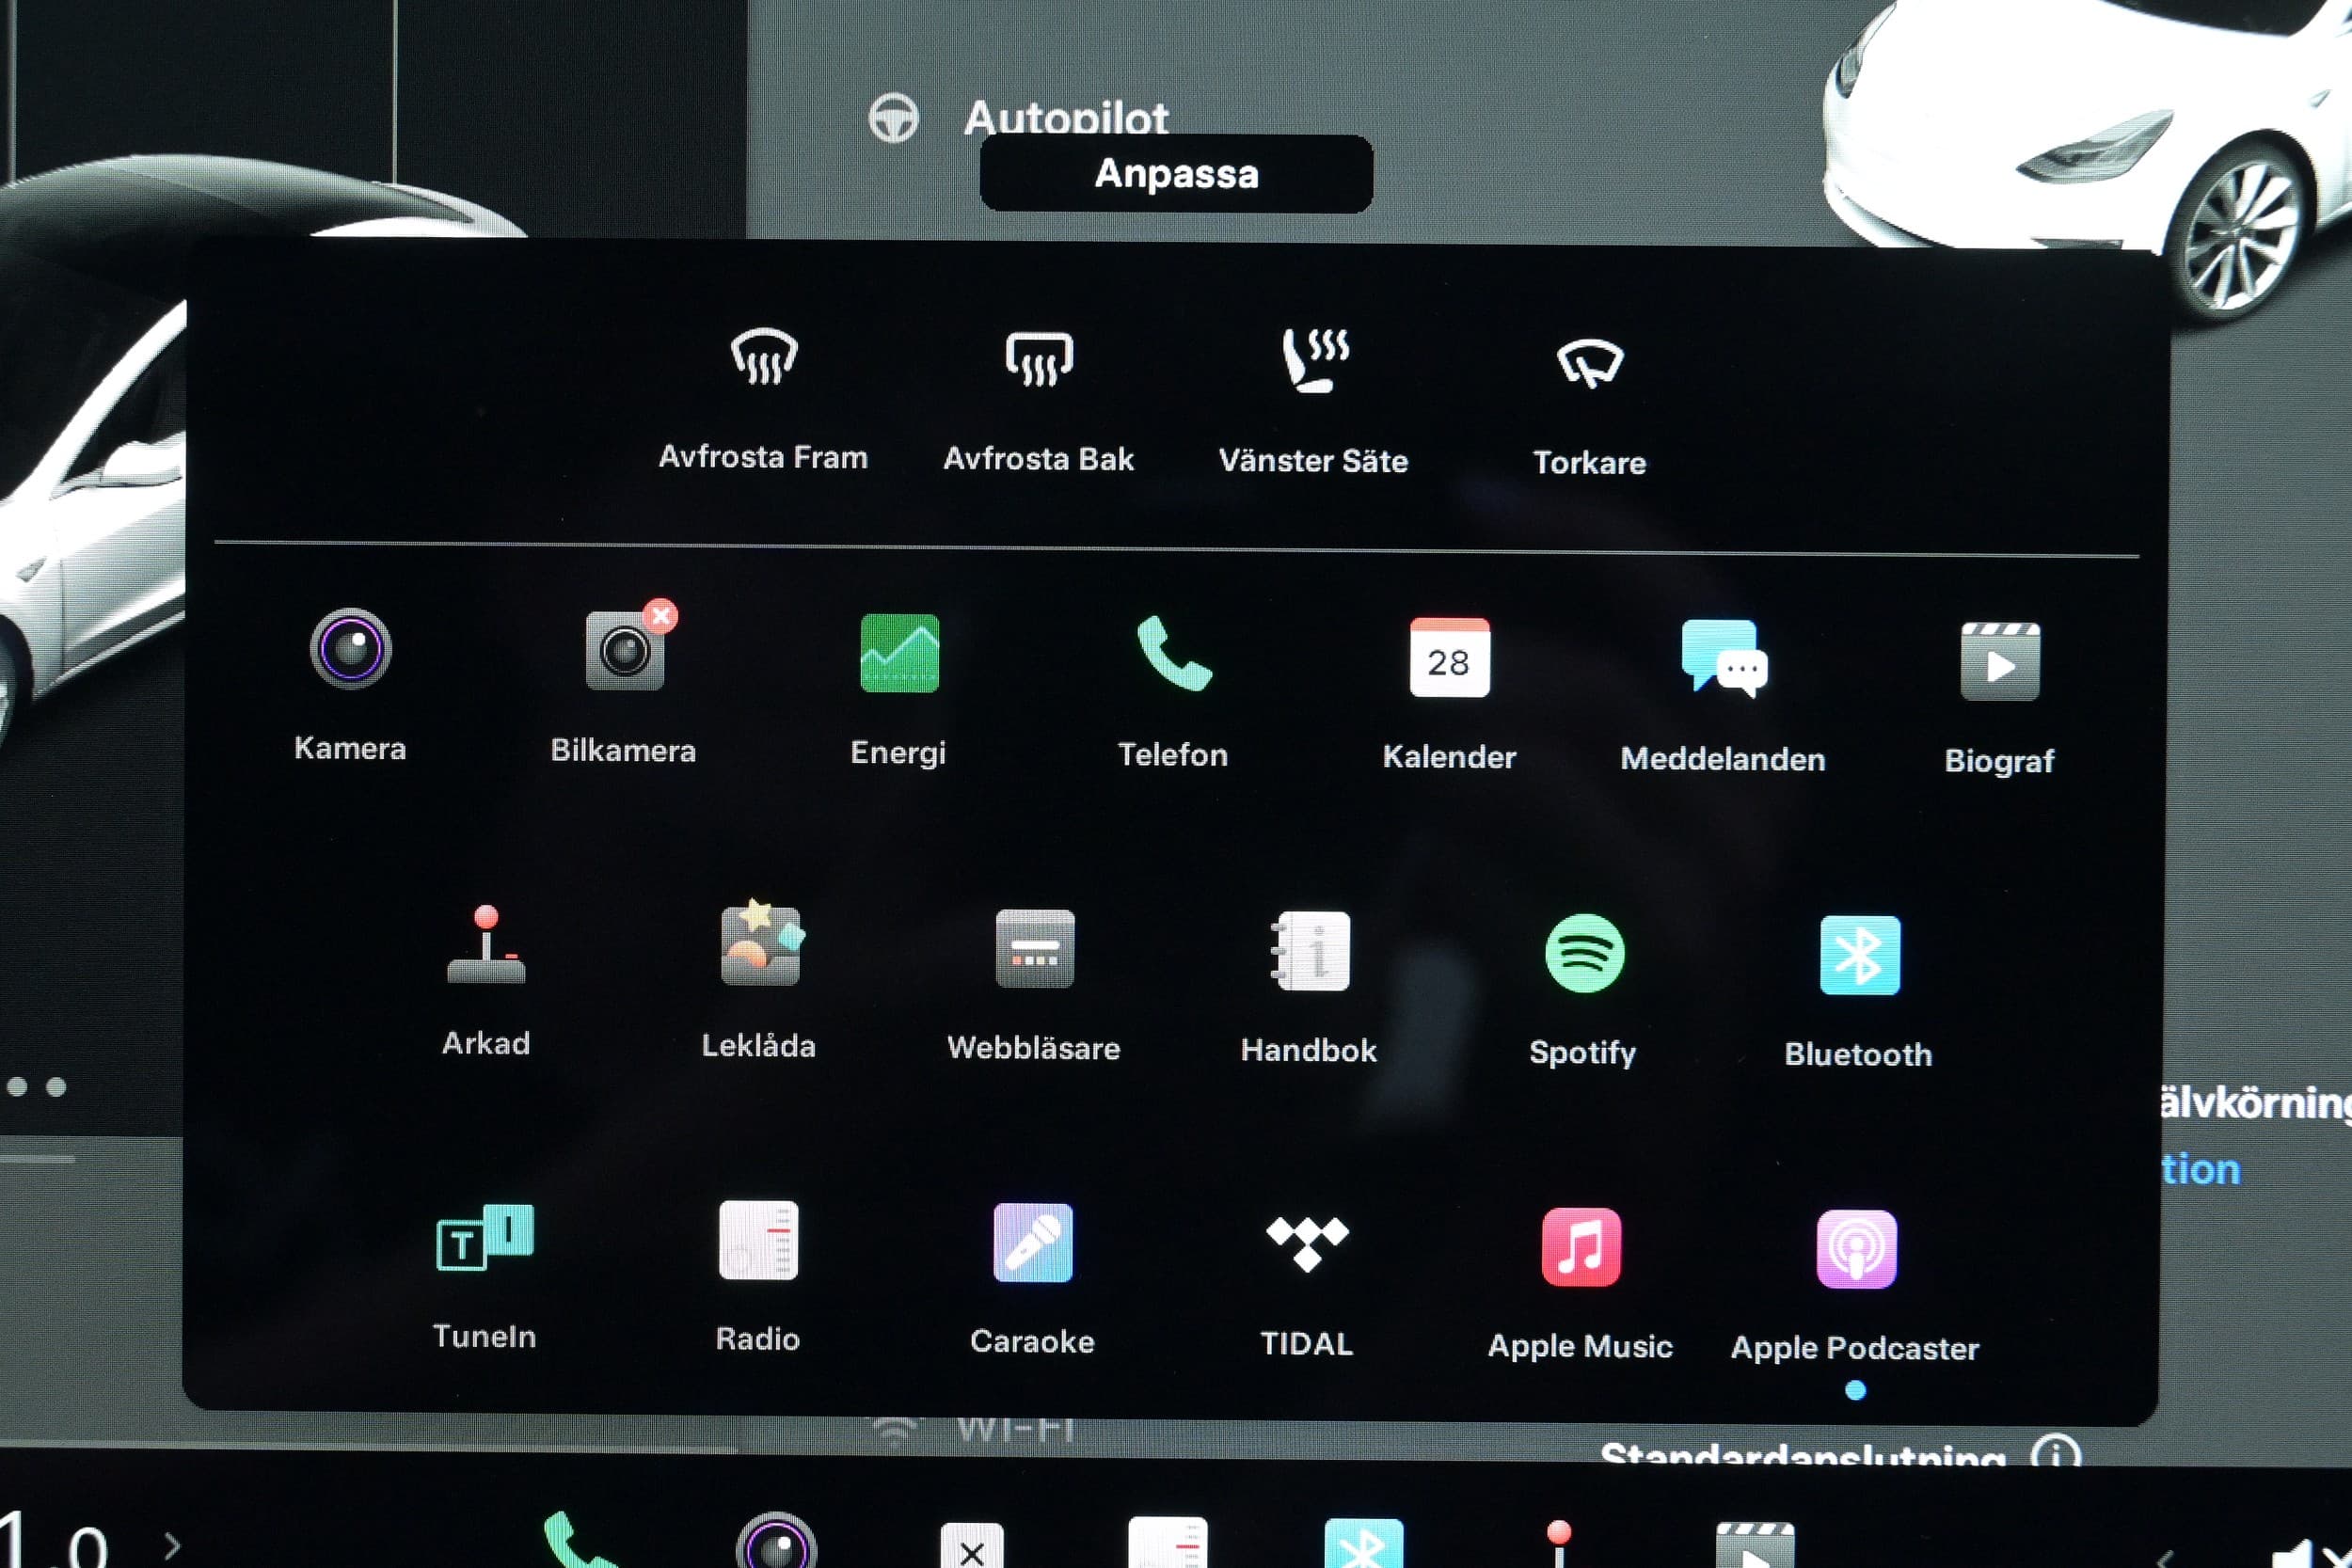Screen dimensions: 2352x1568
Task: Open the Webbläsare browser app
Action: click(1034, 949)
